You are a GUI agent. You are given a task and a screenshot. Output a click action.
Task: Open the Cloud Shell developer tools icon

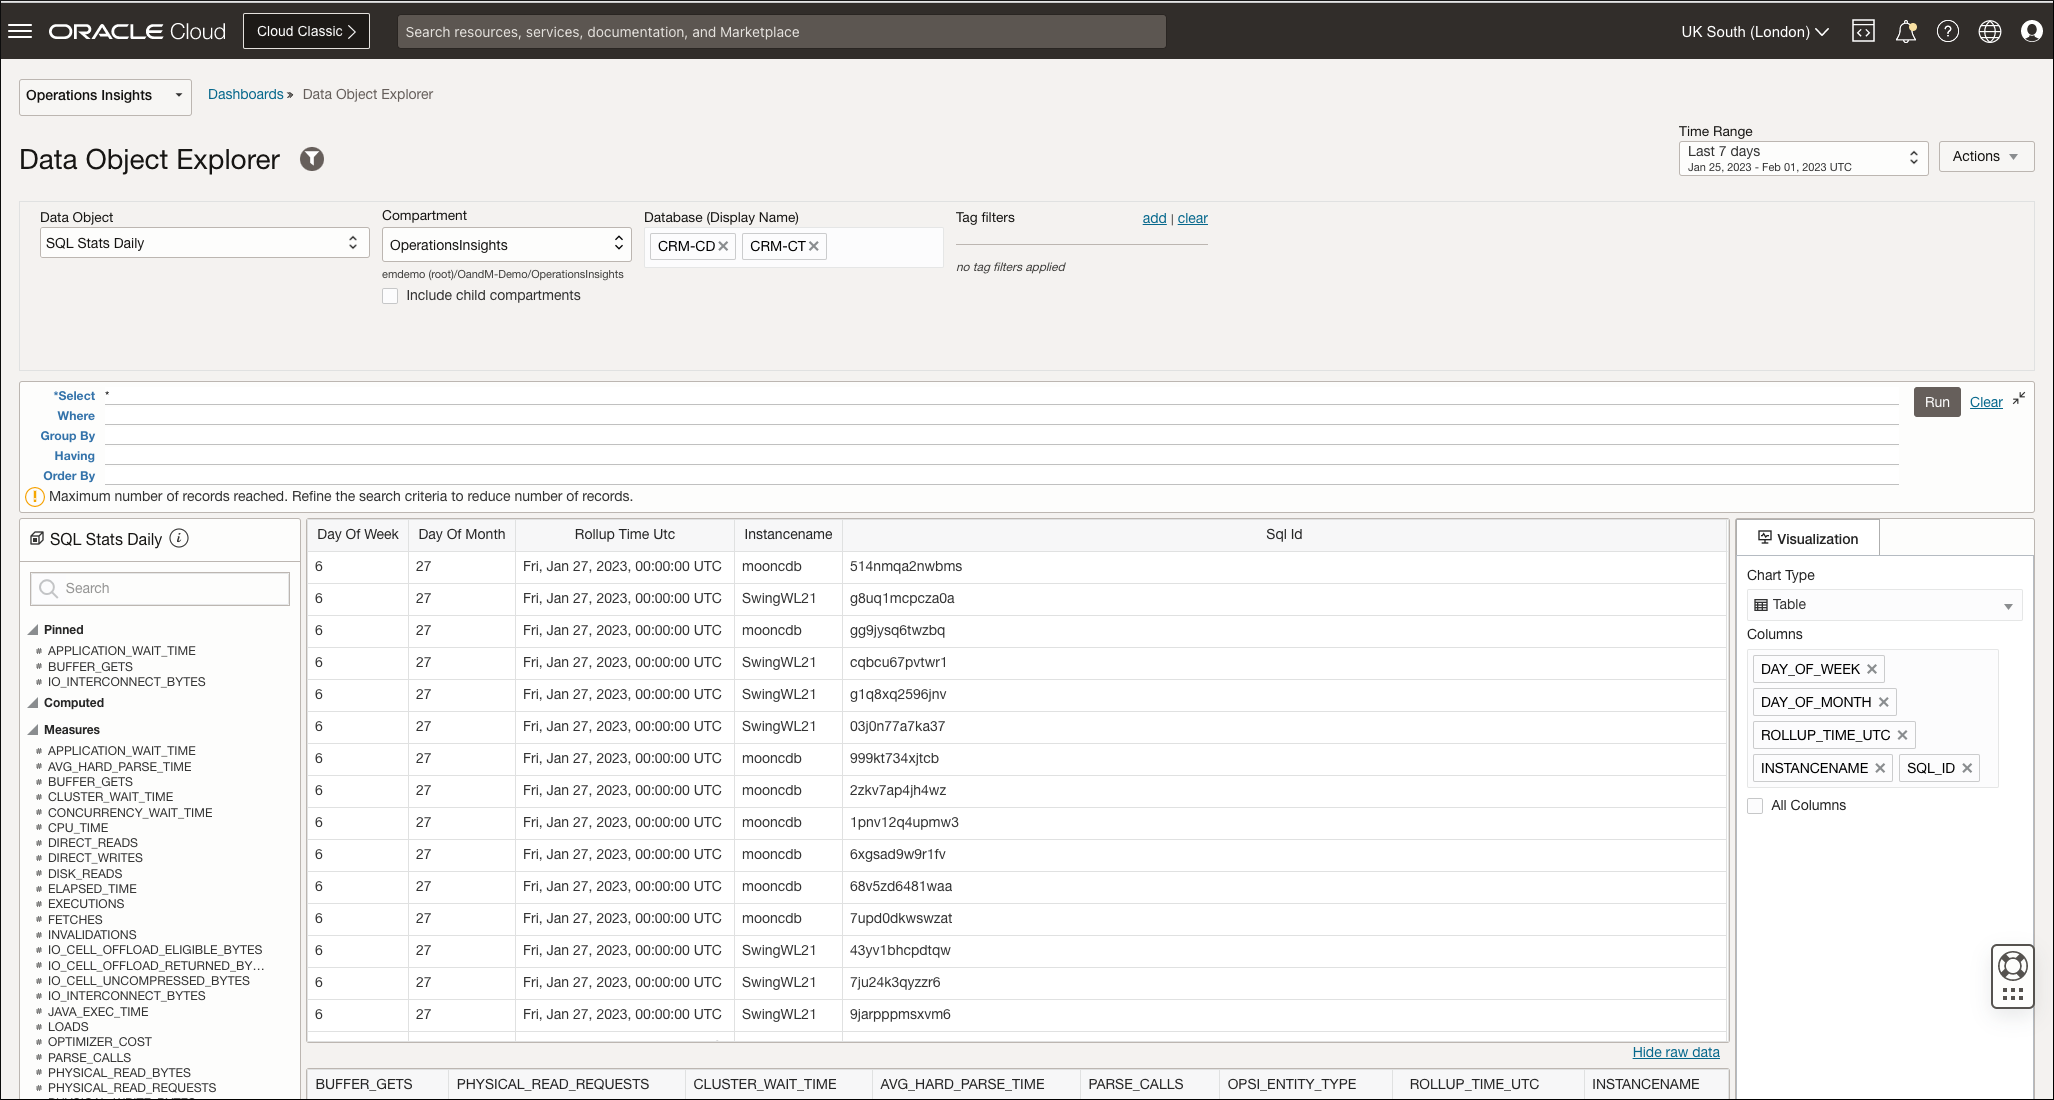tap(1863, 31)
